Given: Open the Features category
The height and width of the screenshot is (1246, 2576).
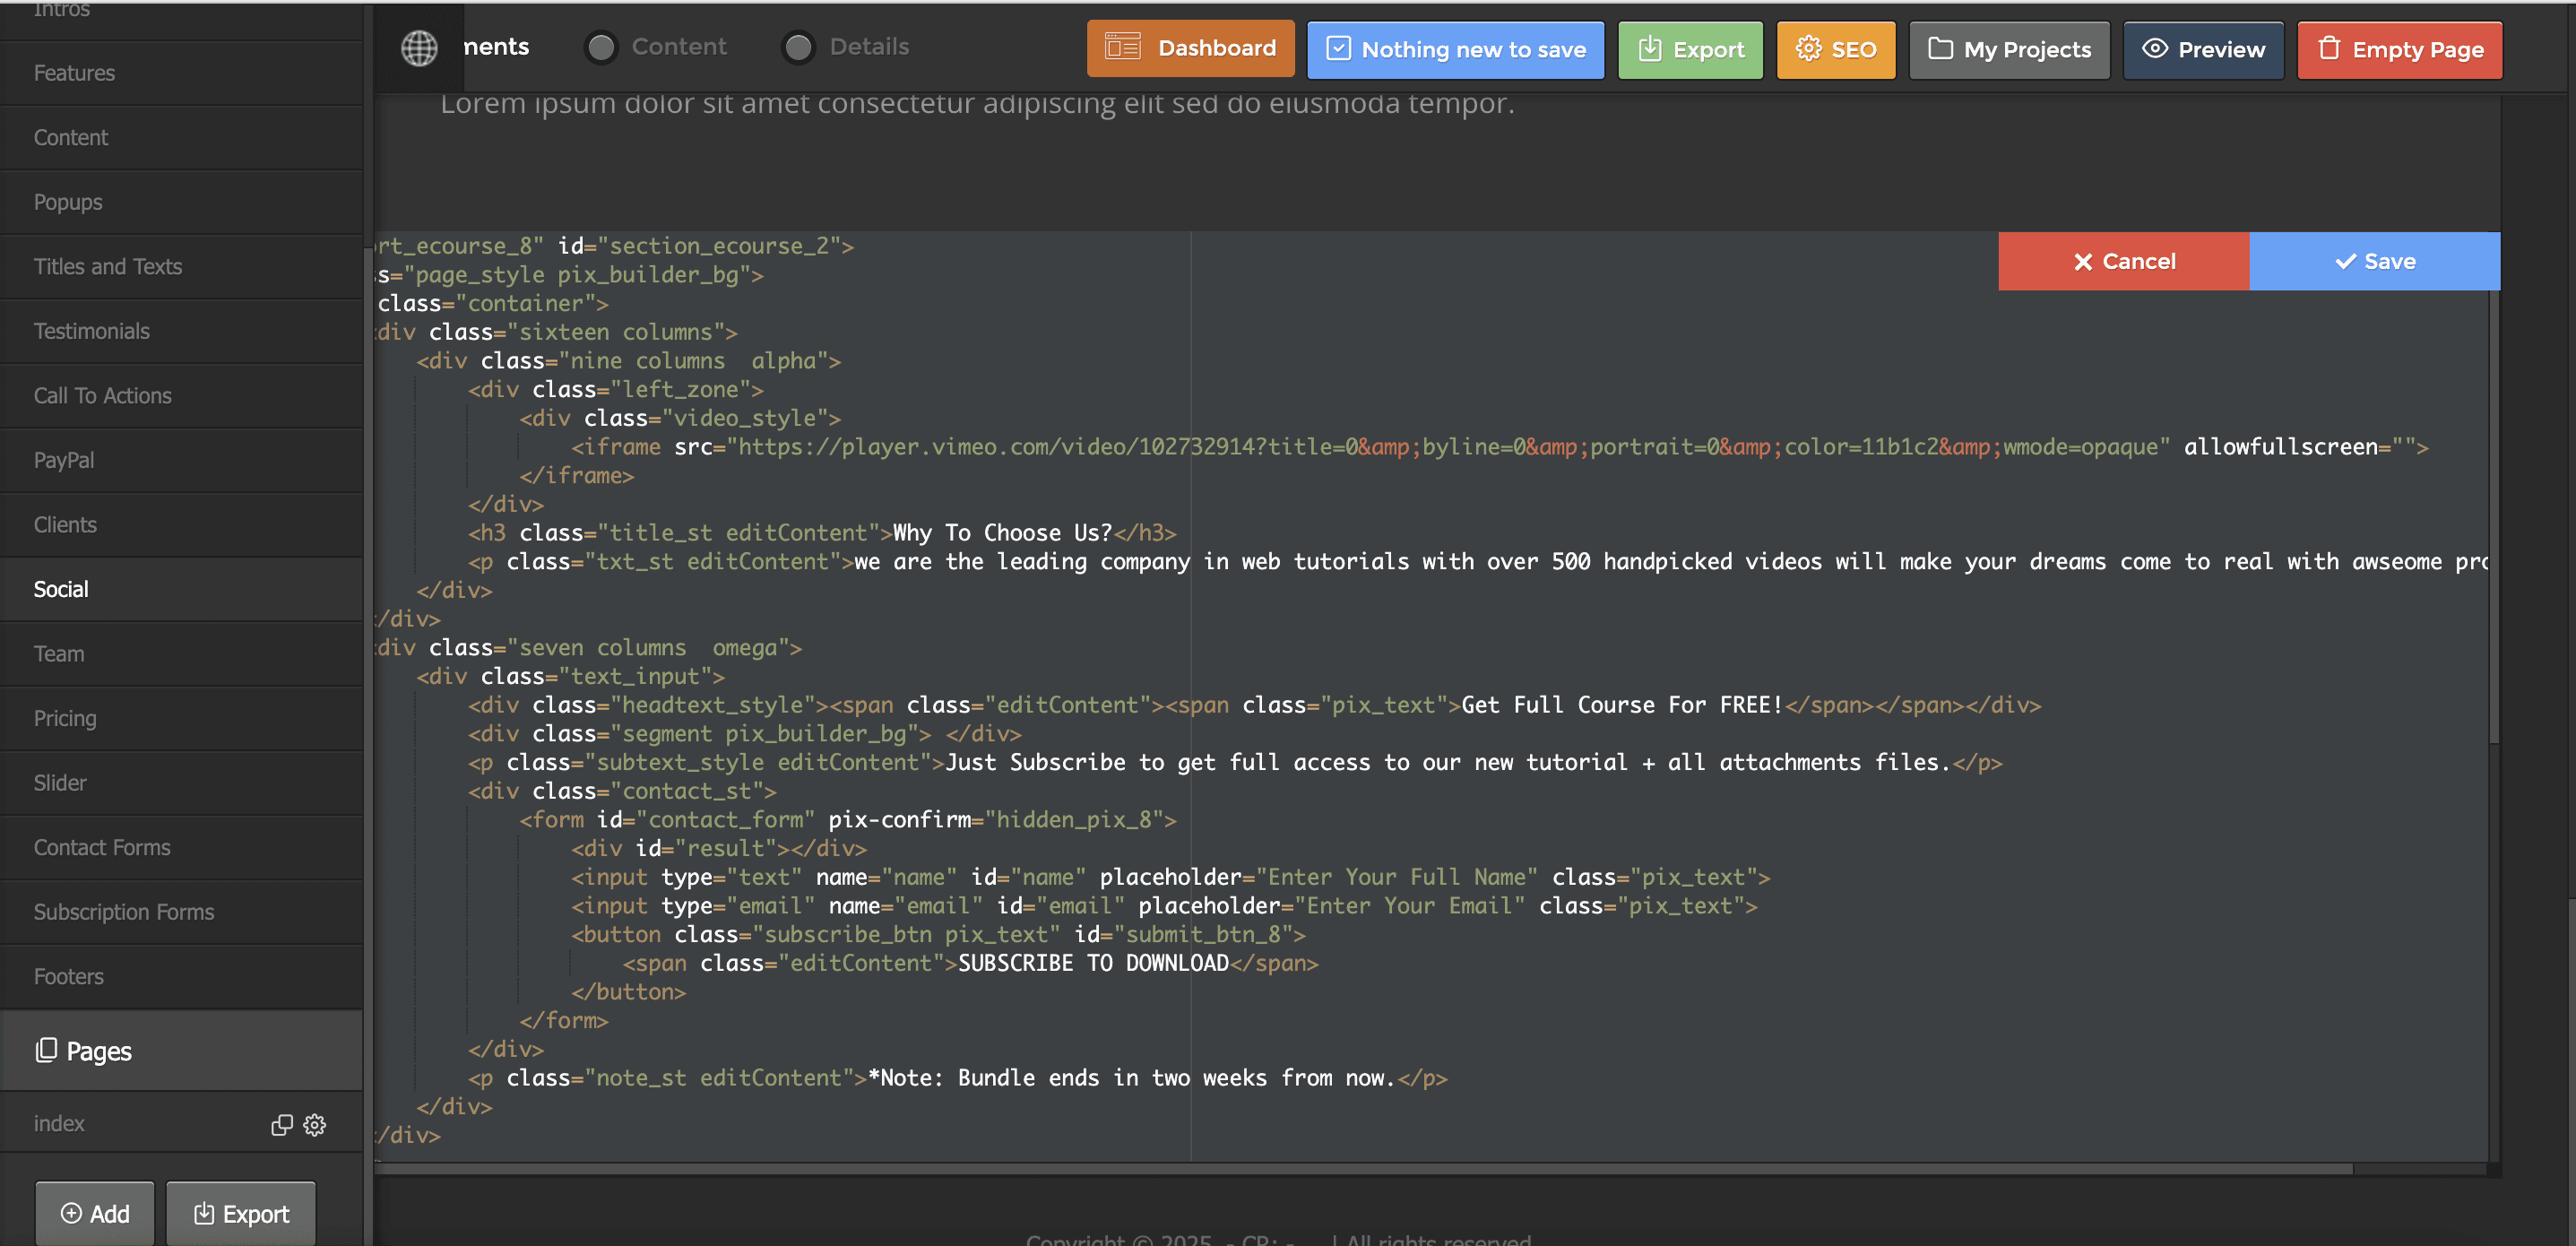Looking at the screenshot, I should click(181, 73).
